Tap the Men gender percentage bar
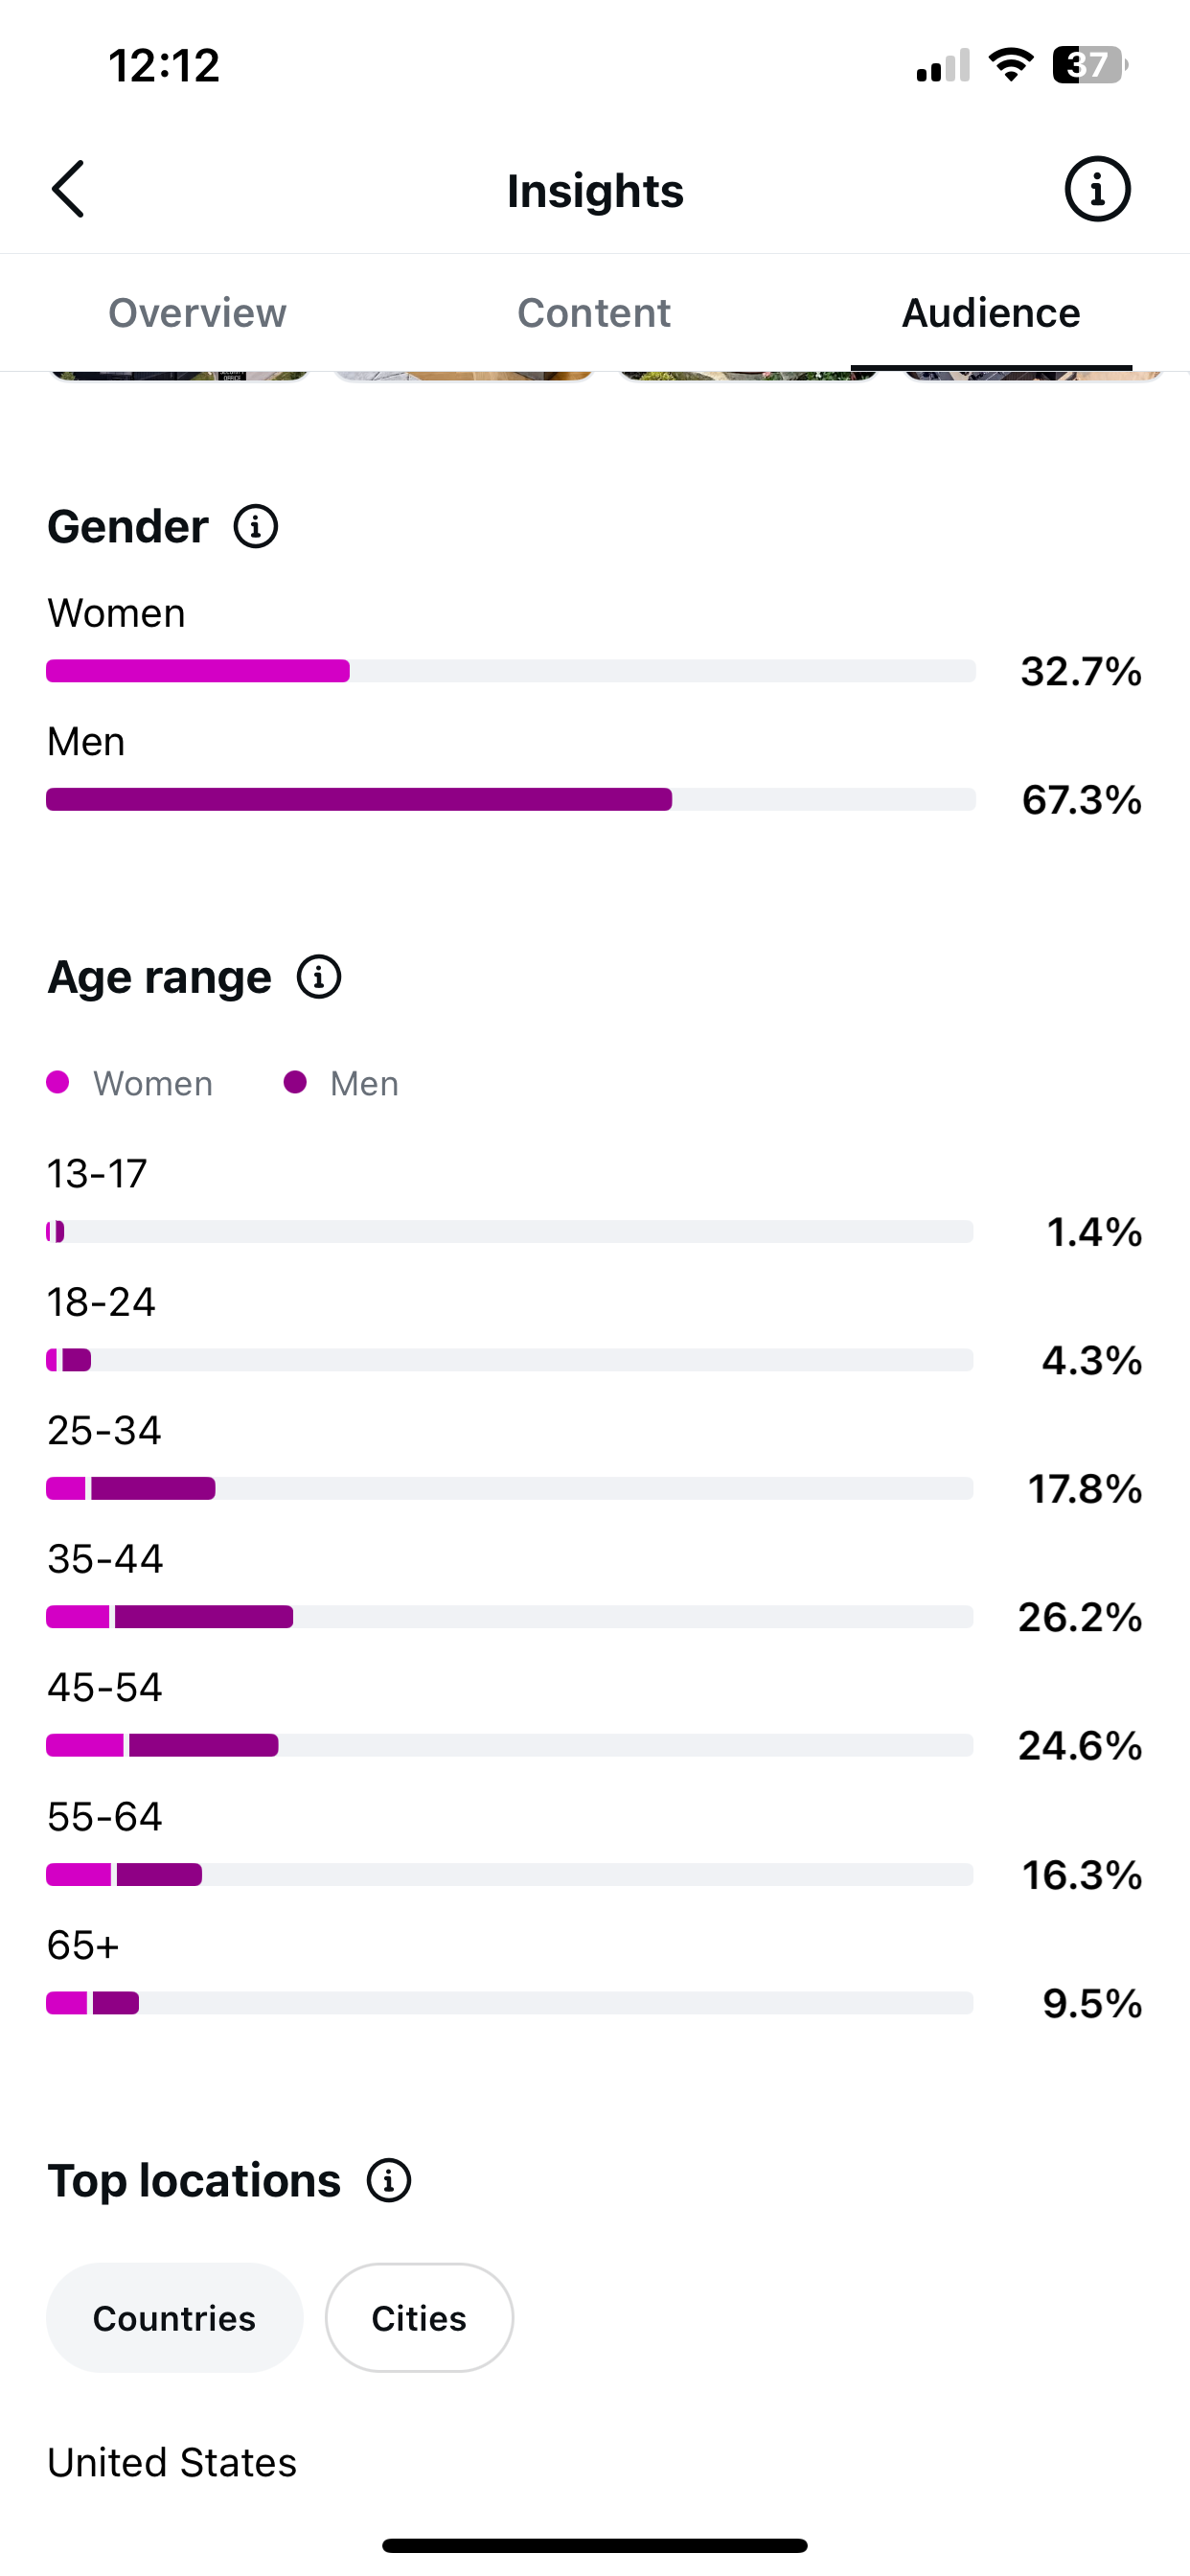 pos(511,799)
